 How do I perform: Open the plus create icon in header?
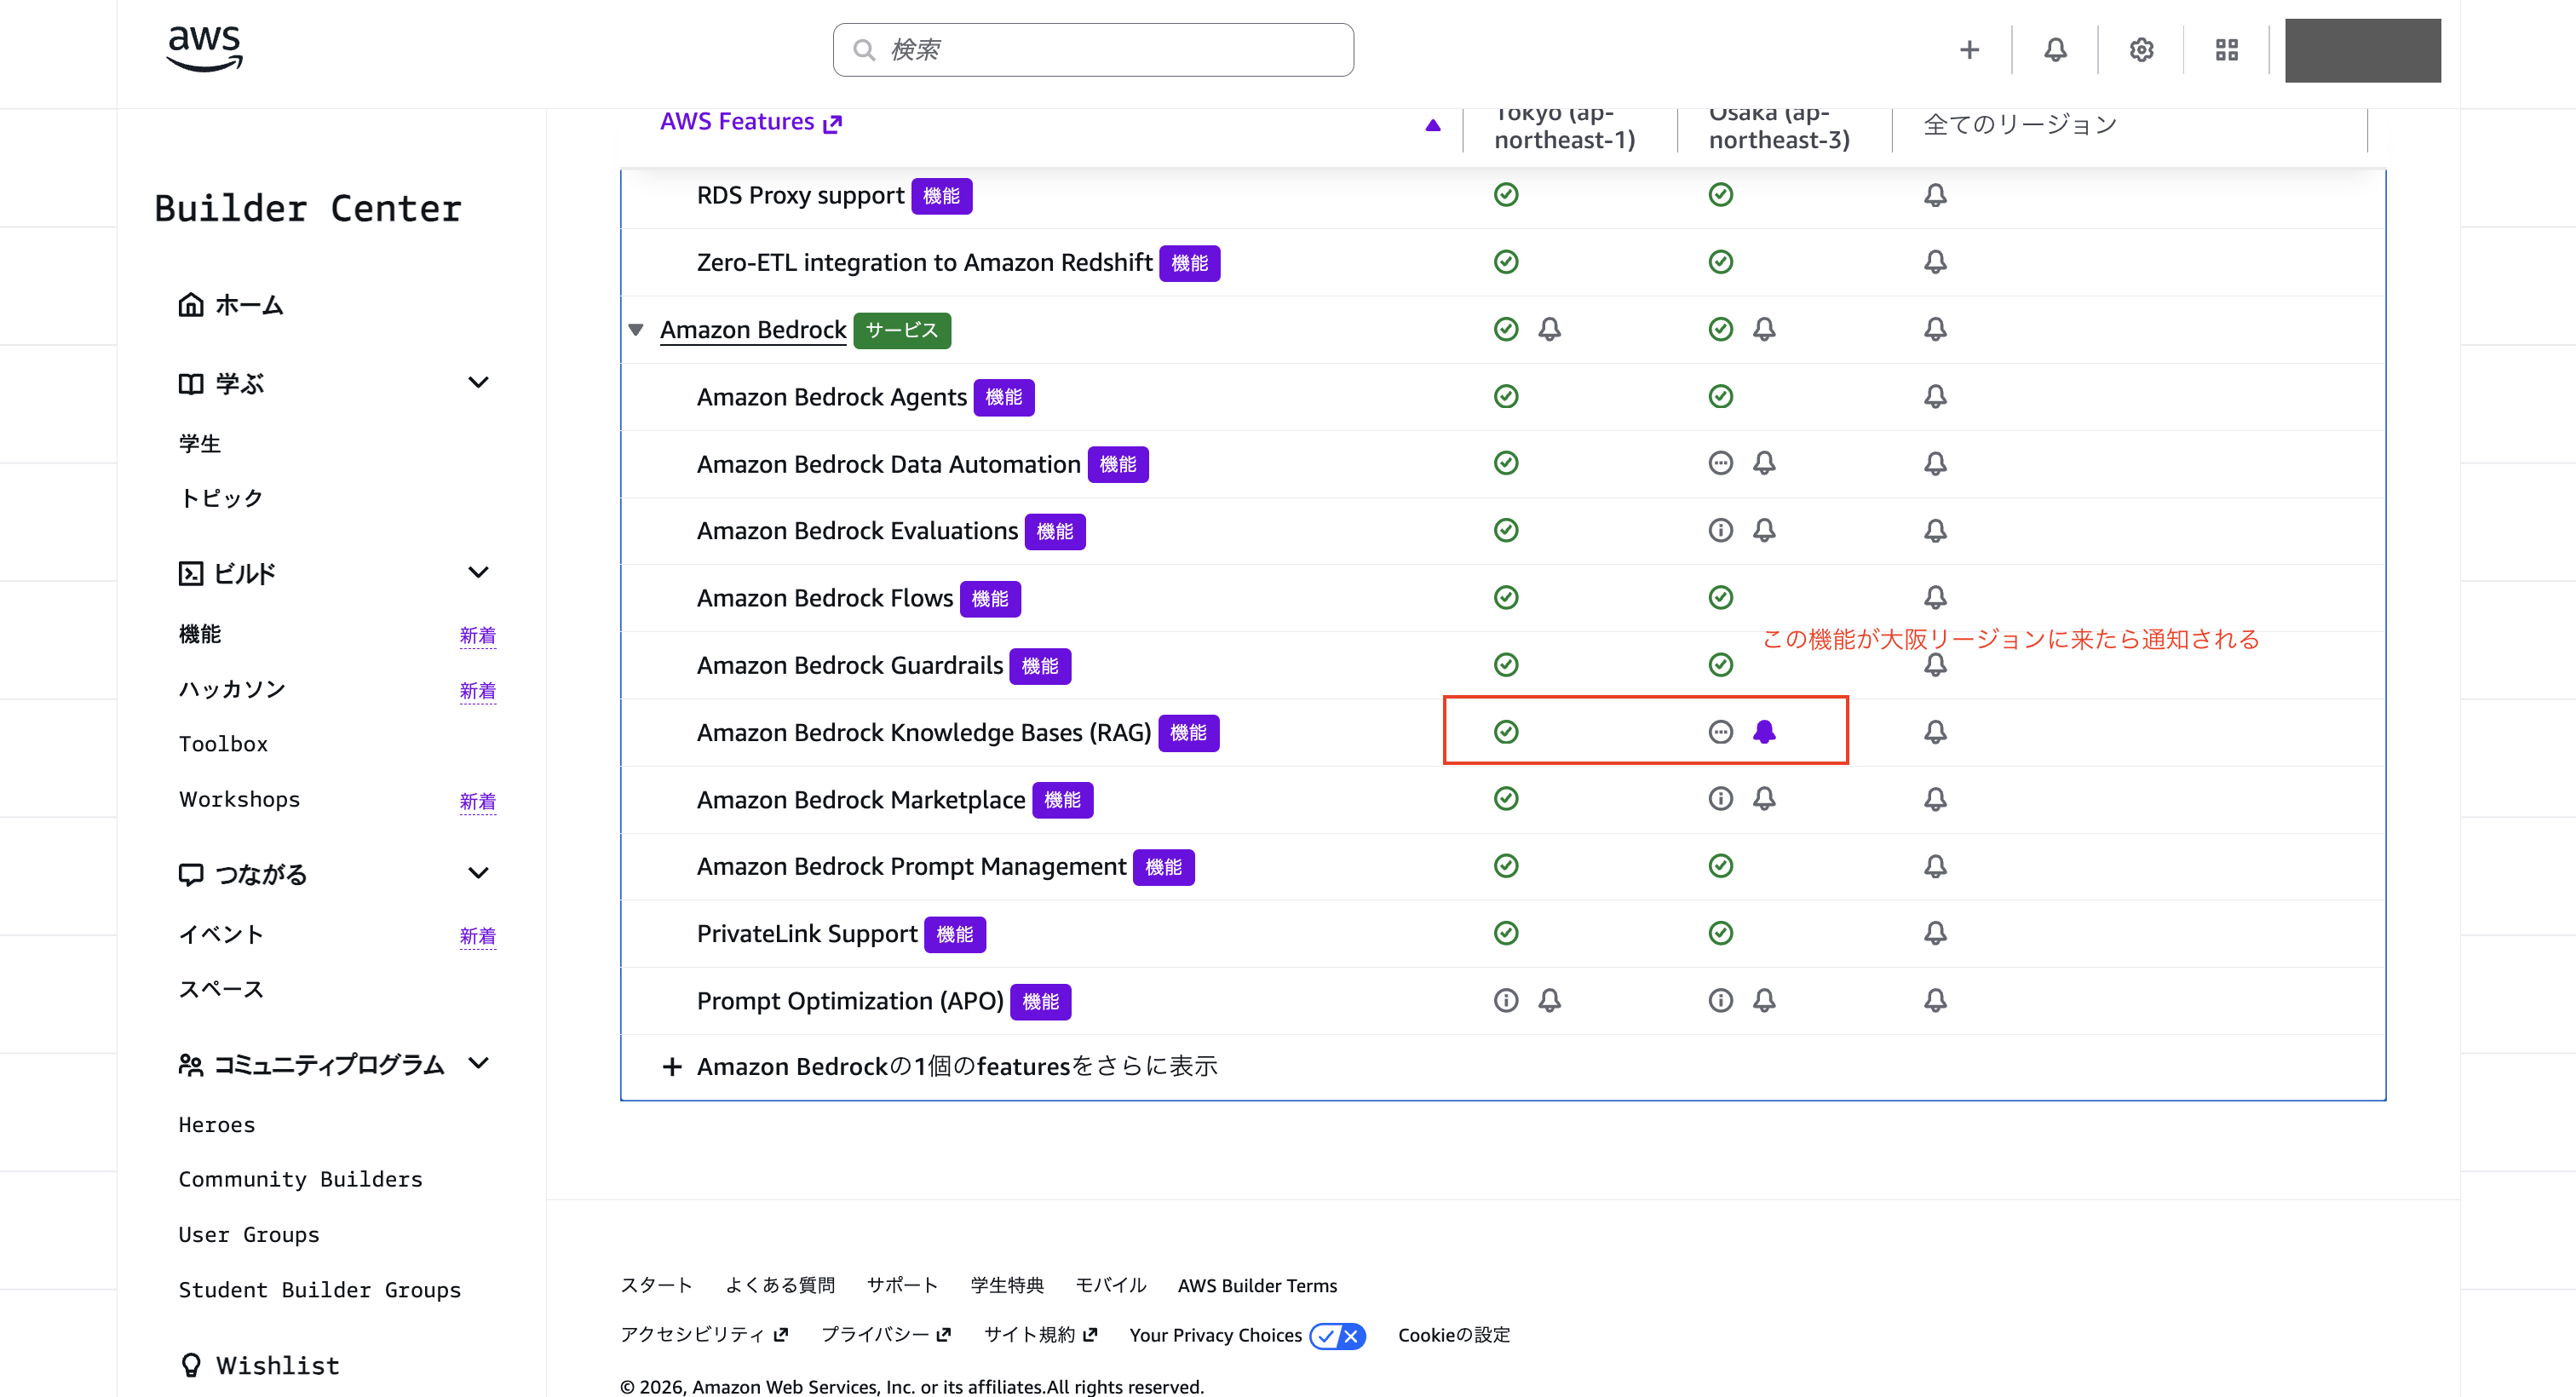coord(1969,50)
